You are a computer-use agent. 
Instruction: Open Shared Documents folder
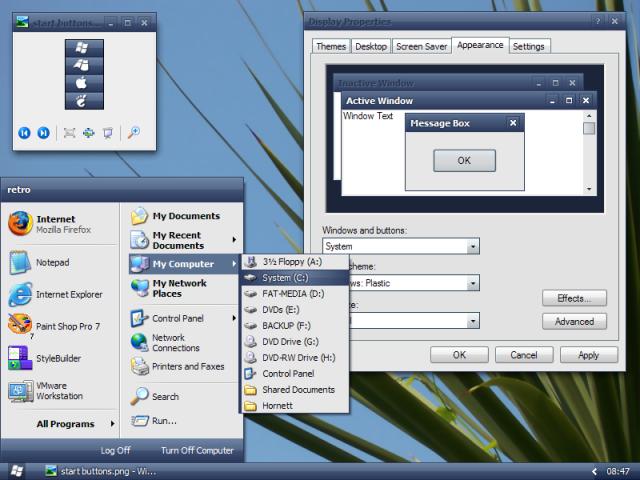(x=295, y=390)
